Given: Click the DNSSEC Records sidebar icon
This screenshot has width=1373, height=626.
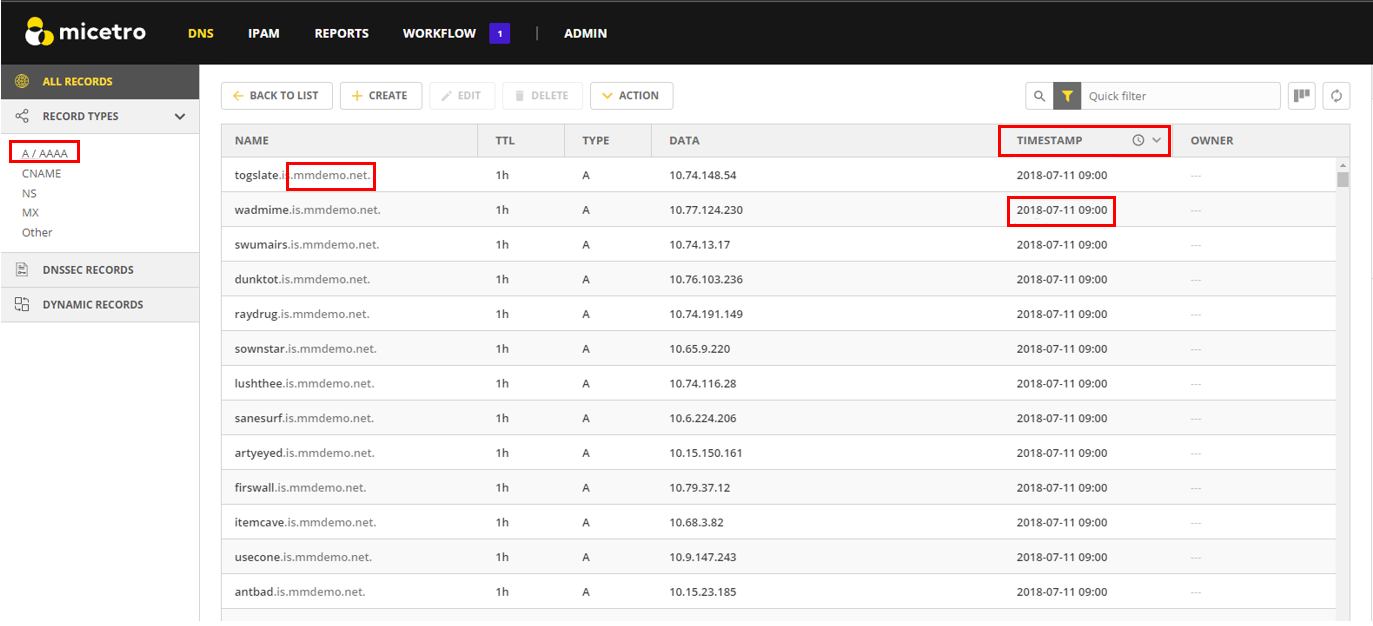Looking at the screenshot, I should coord(22,270).
